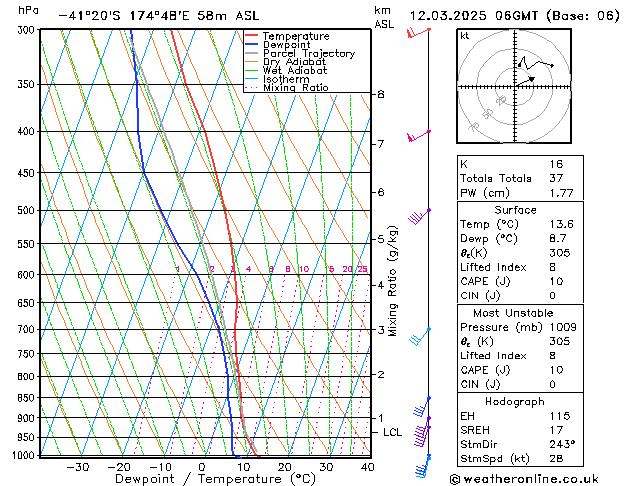Click the 1000 hPa pressure axis label
Image resolution: width=629 pixels, height=486 pixels.
tap(24, 455)
